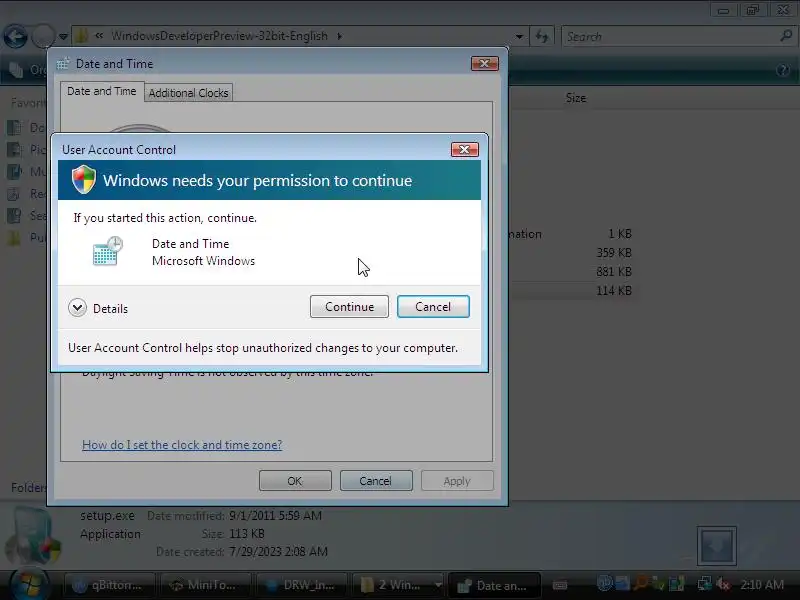800x600 pixels.
Task: Select the Date and Time tab
Action: coord(102,91)
